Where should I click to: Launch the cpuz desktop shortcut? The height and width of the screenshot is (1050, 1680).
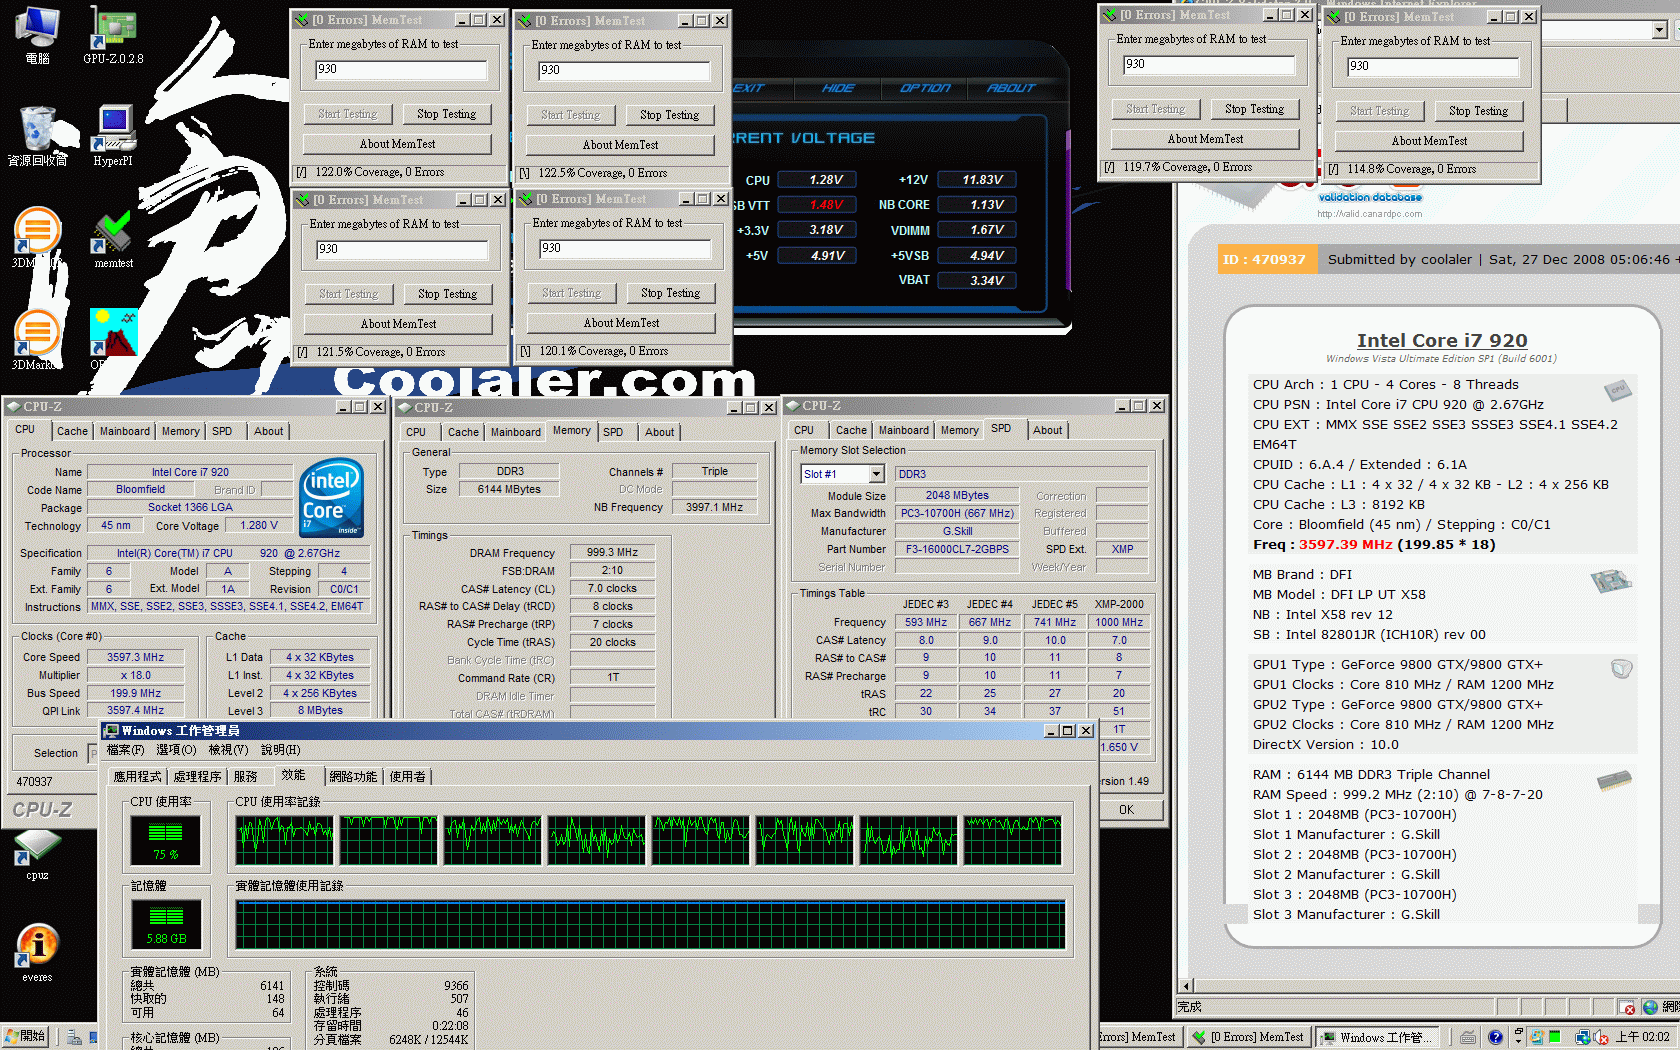click(37, 855)
